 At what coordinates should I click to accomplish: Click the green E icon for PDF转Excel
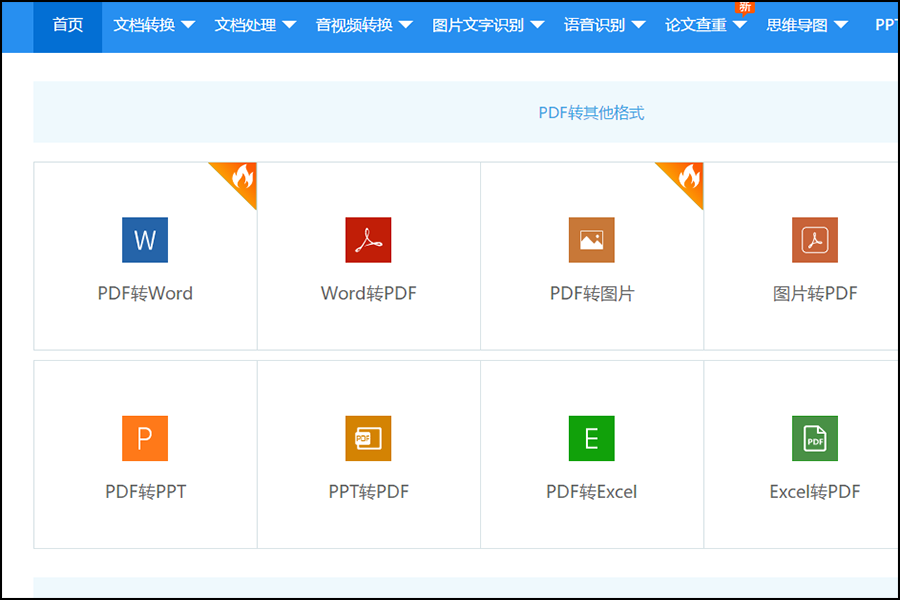pyautogui.click(x=591, y=438)
